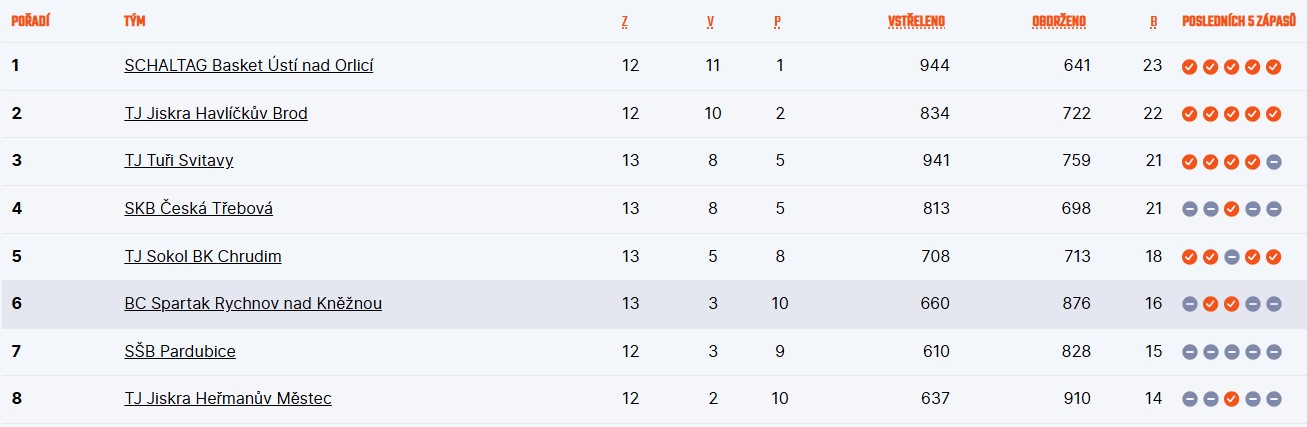Click the first win icon in SCHALTAG Basket's row
Screen dimensions: 1307x427
point(1189,67)
